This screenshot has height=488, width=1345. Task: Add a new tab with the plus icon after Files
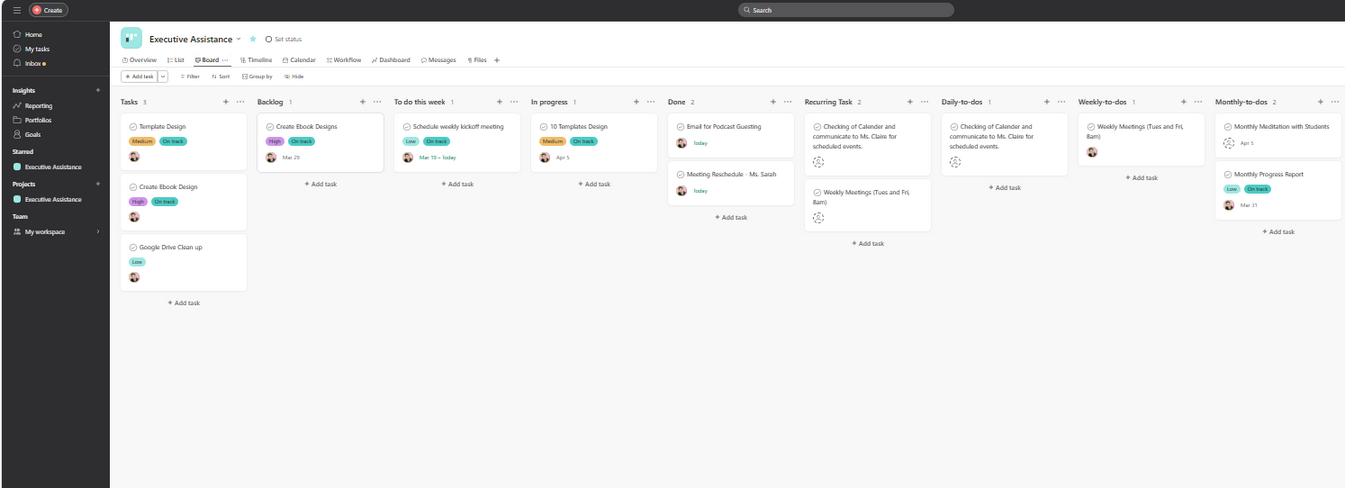tap(497, 60)
